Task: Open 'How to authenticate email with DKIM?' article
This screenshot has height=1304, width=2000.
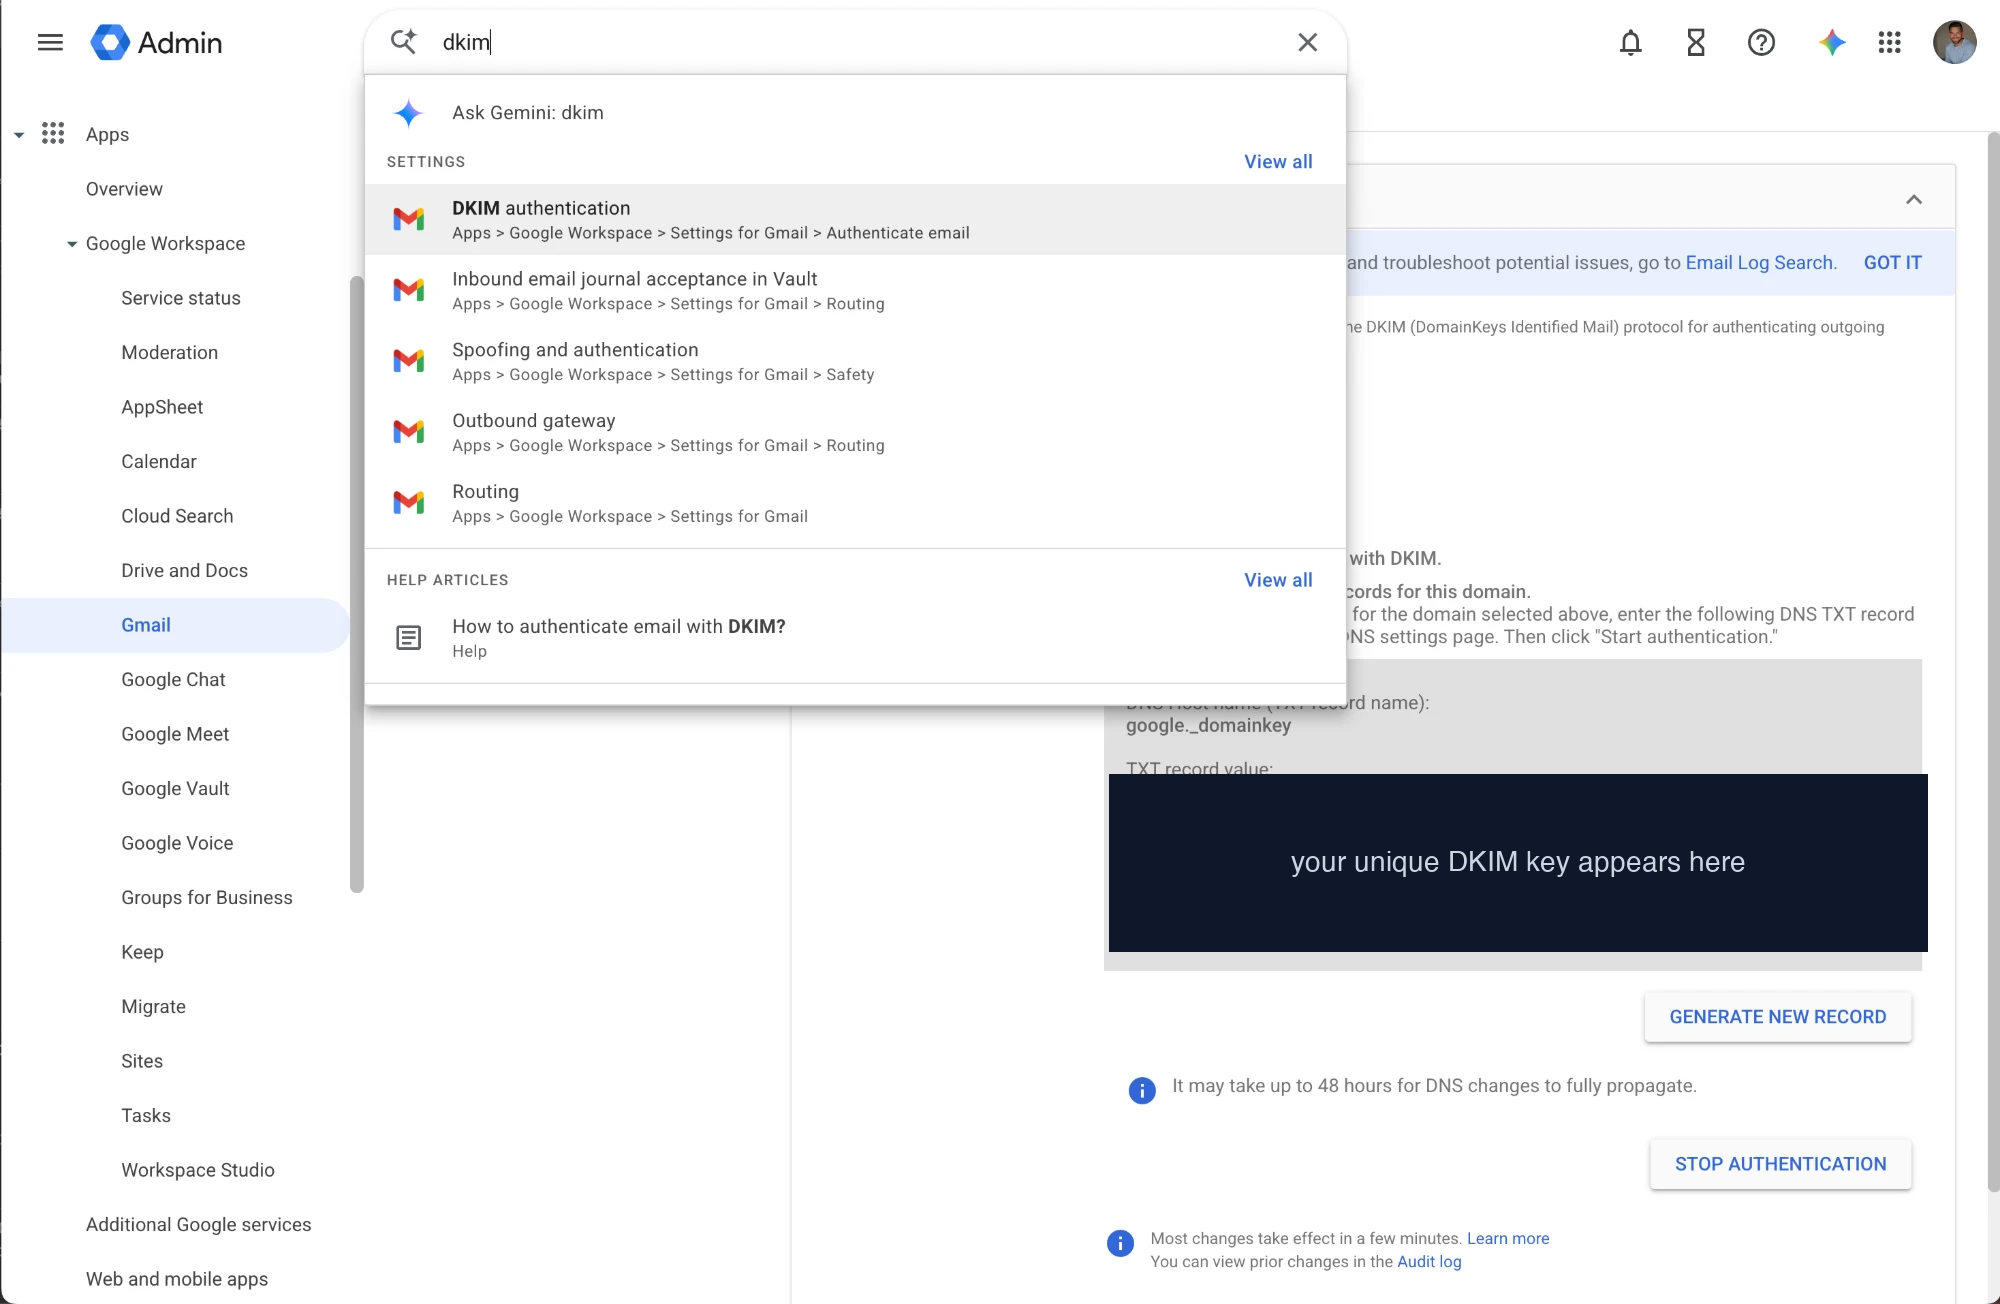Action: click(x=855, y=637)
